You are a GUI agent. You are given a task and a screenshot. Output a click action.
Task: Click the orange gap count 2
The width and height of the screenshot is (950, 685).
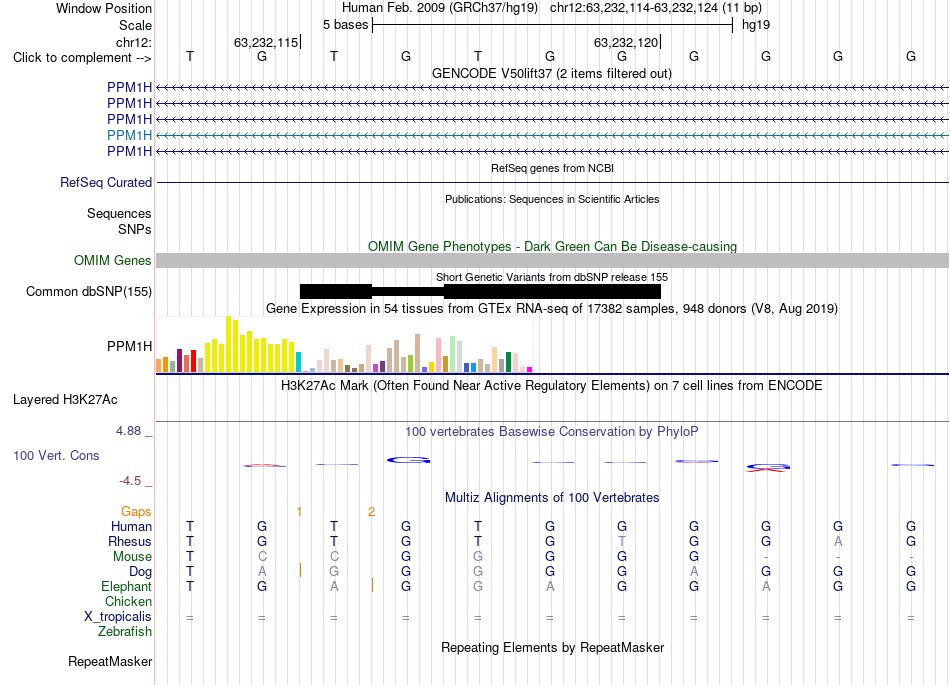click(371, 512)
